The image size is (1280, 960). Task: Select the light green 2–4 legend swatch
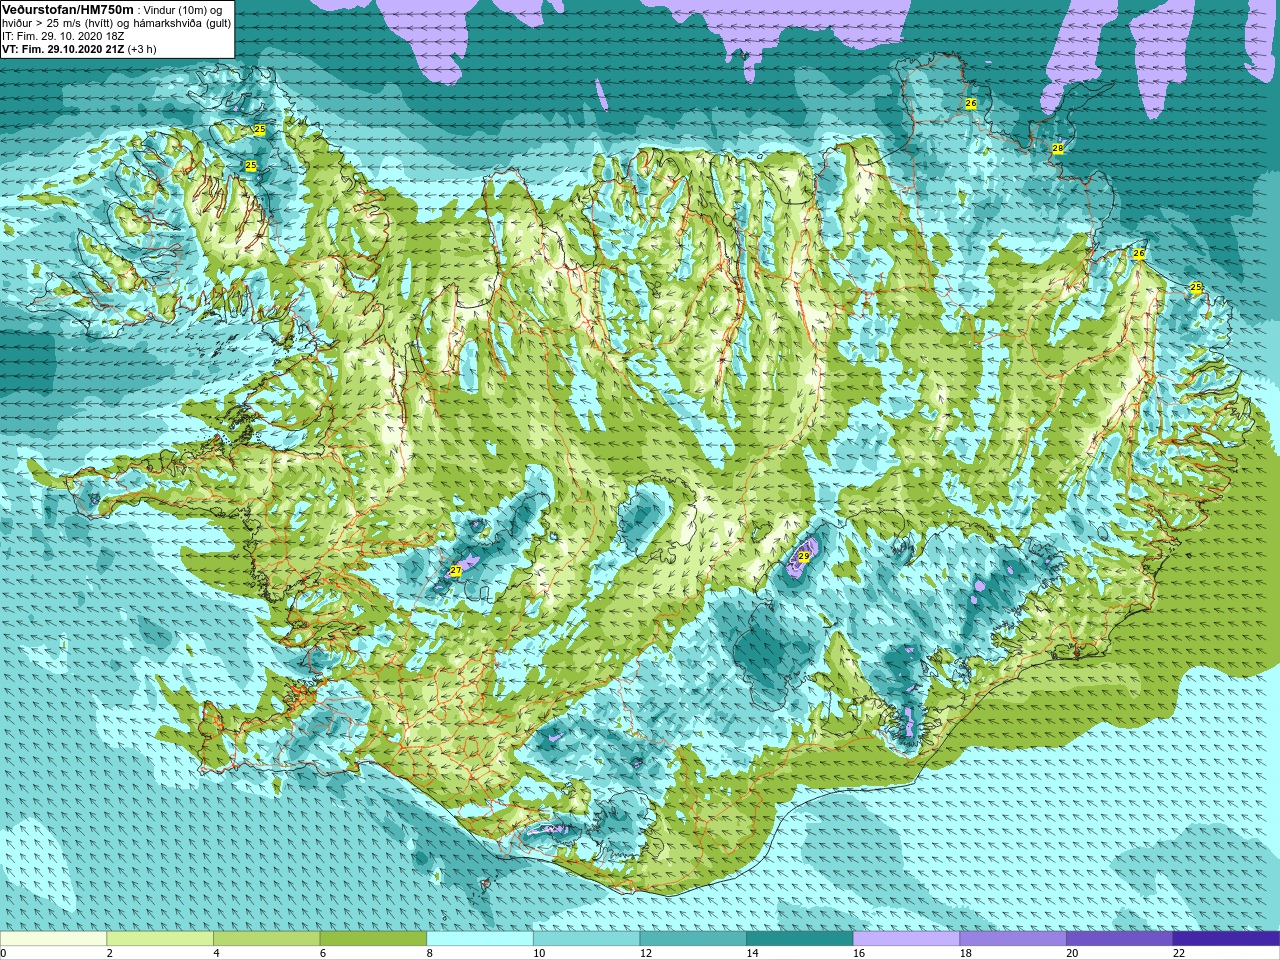[160, 938]
